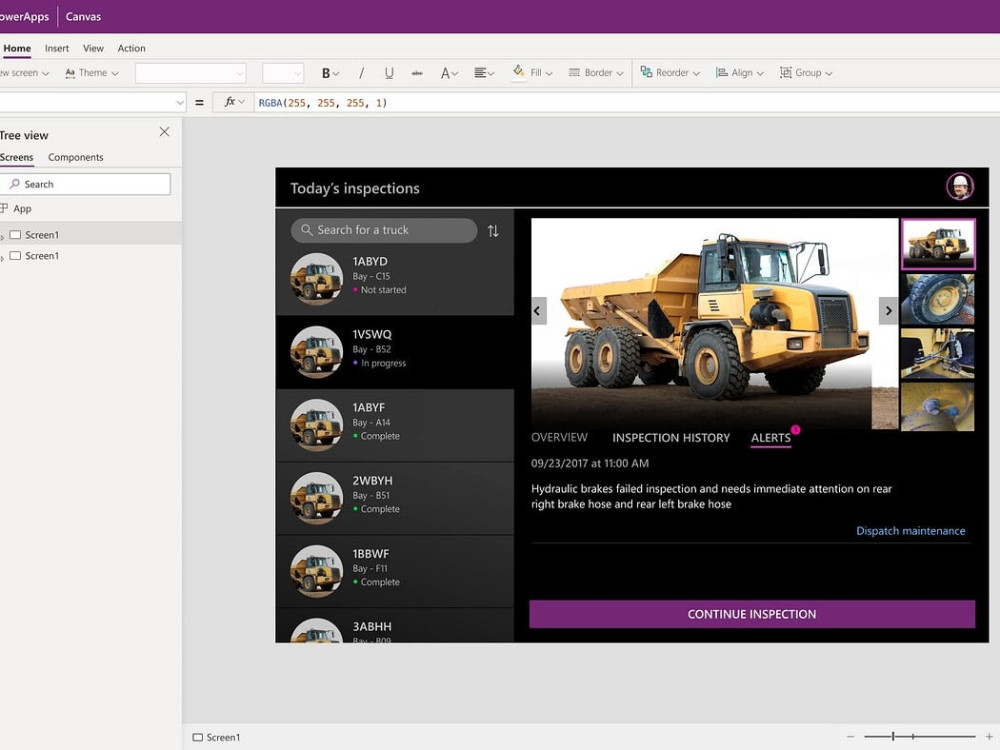The image size is (1000, 750).
Task: Expand the second Screen1 tree node
Action: pos(3,258)
